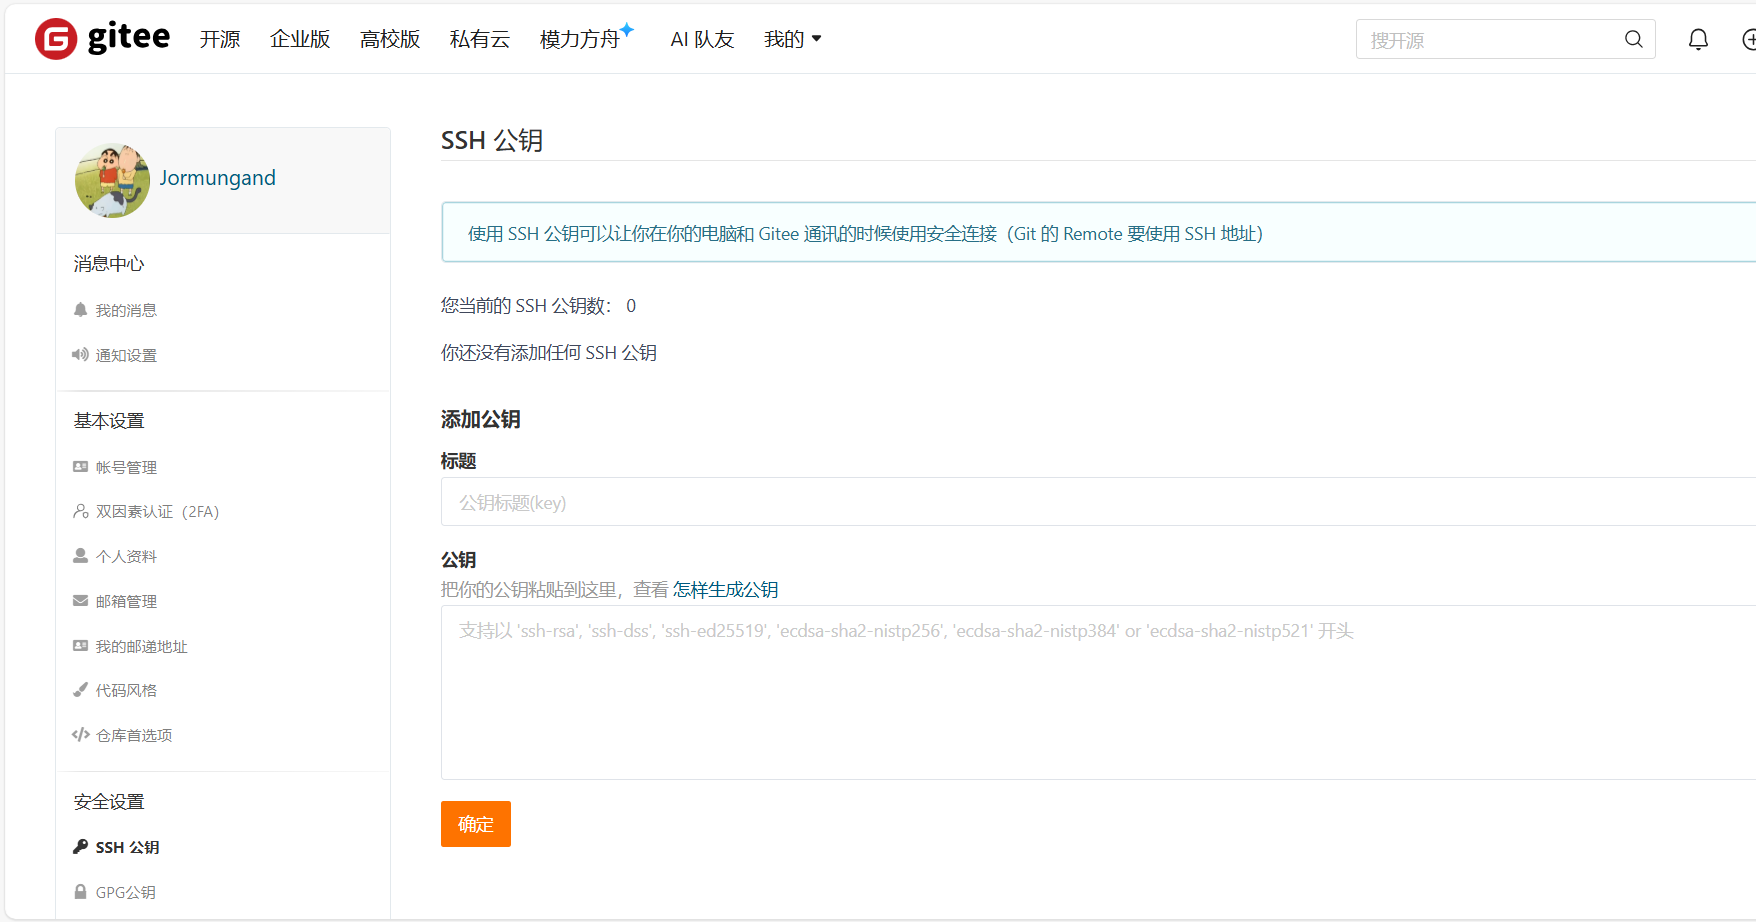The width and height of the screenshot is (1756, 922).
Task: Focus the public key textarea
Action: tap(1098, 692)
